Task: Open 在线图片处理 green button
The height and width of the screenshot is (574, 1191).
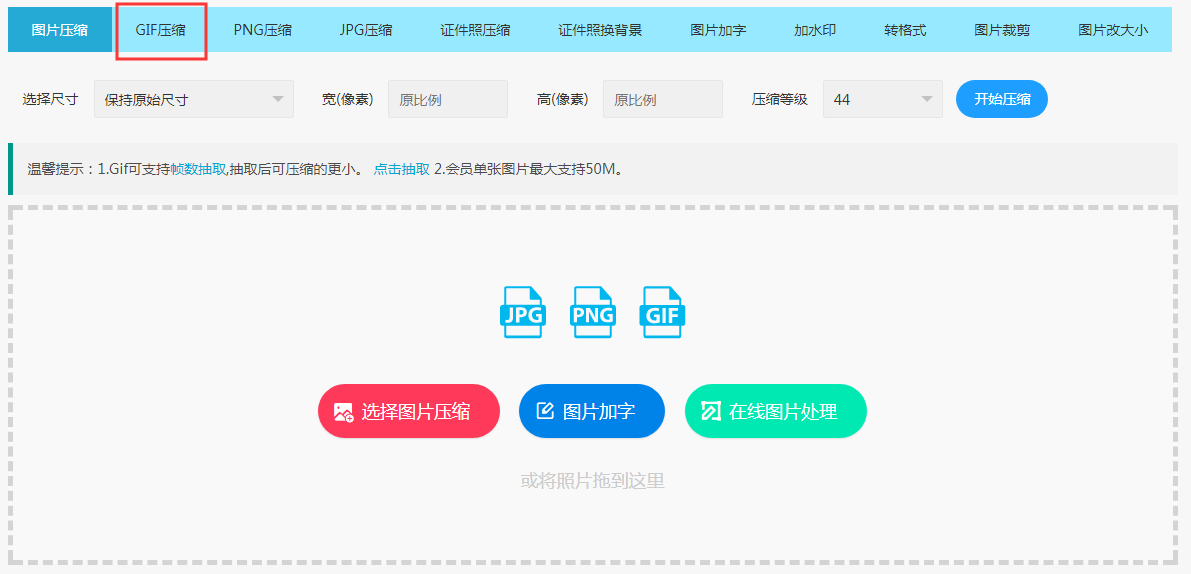Action: point(775,411)
